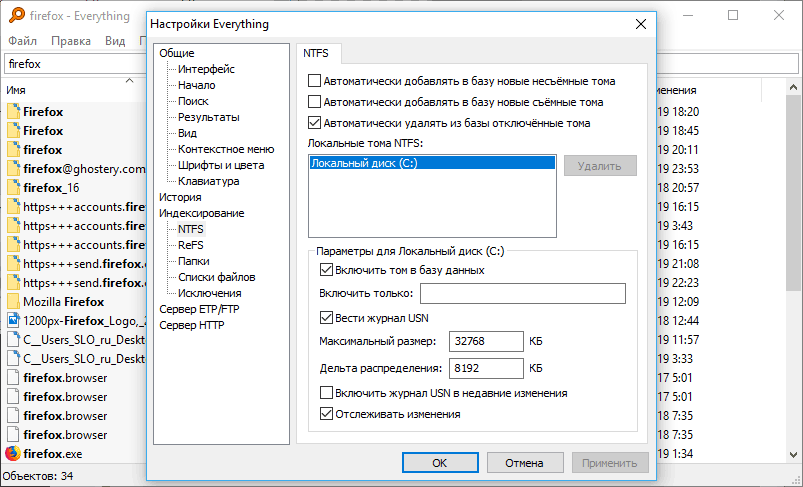Open 'Результаты' settings page
The image size is (803, 487).
coord(209,117)
